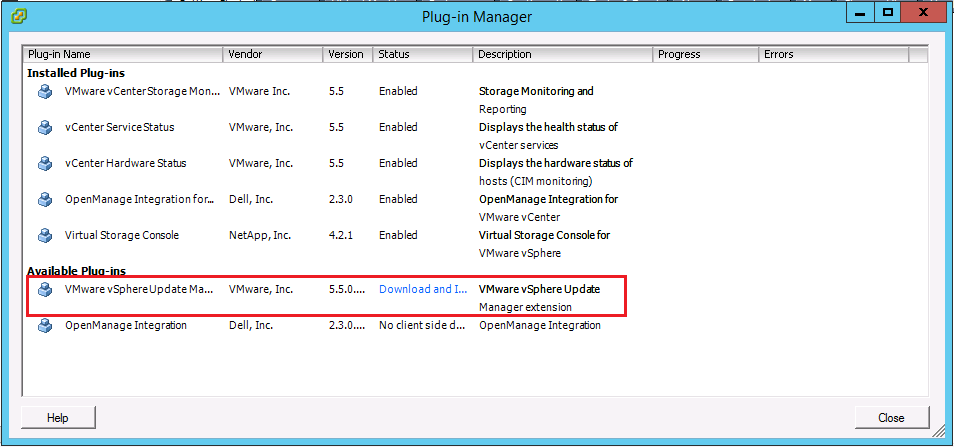Screen dimensions: 954x447
Task: Sort by the Status column header
Action: click(422, 54)
